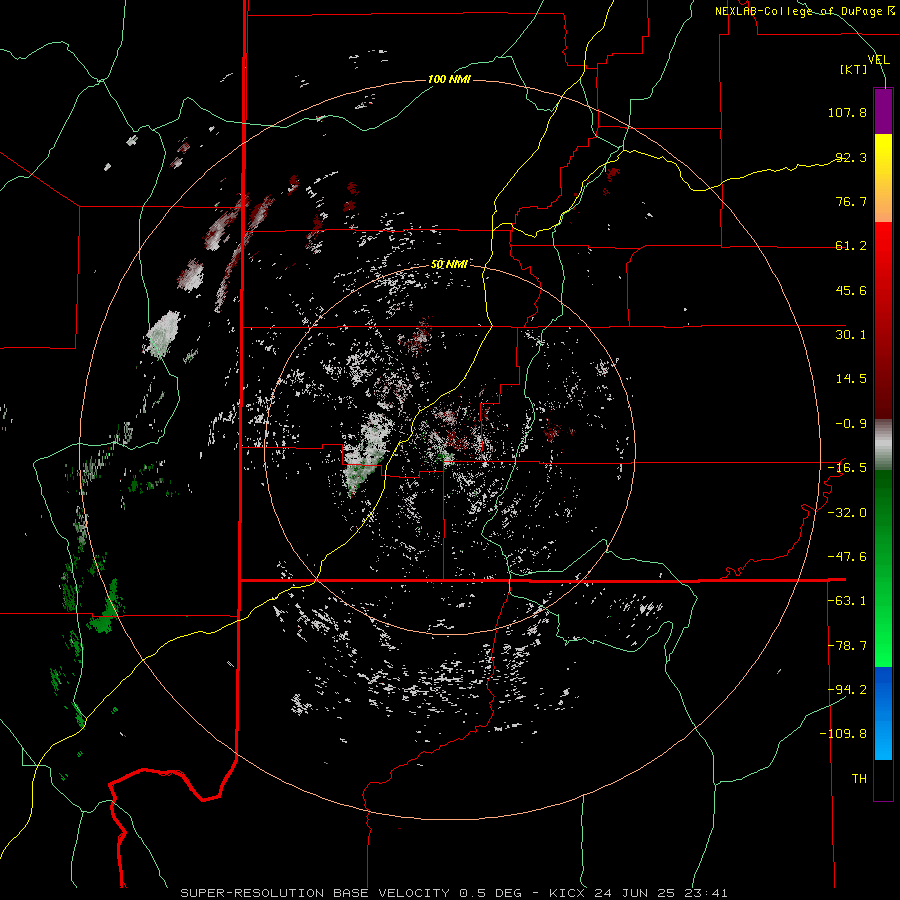Select the 76.7 velocity scale value
Viewport: 900px width, 900px height.
851,201
